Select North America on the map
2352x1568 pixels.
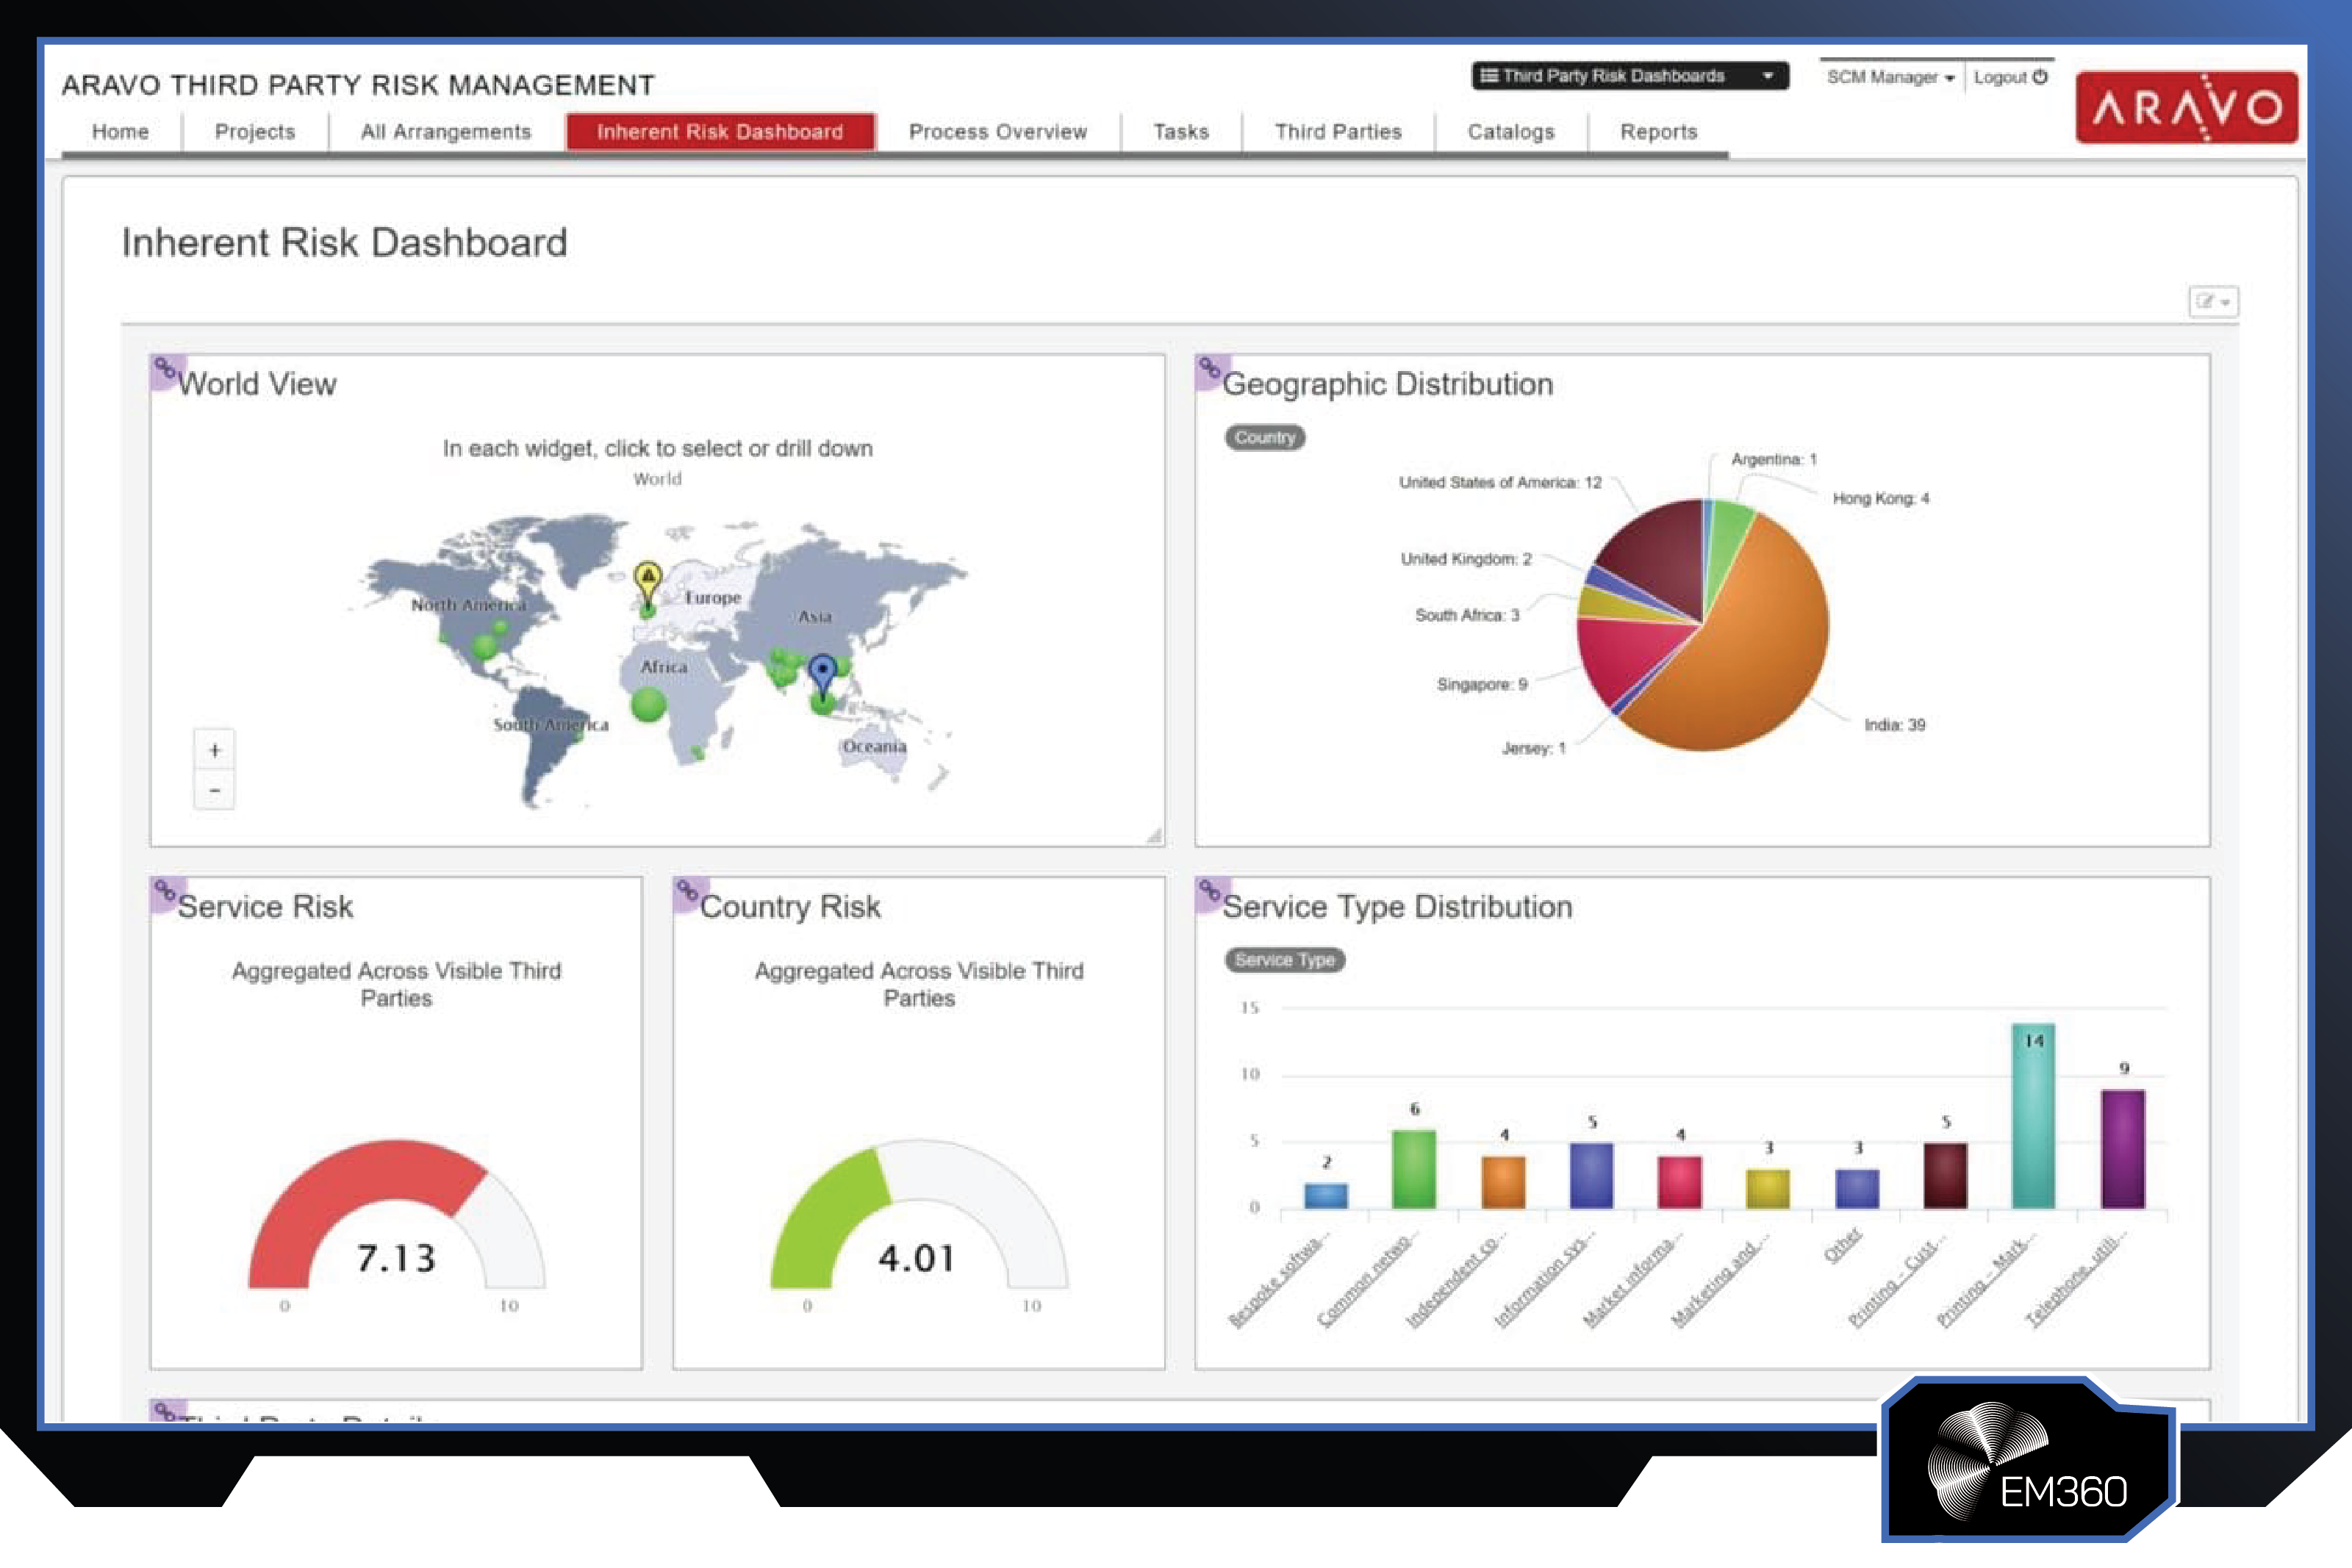pyautogui.click(x=468, y=605)
